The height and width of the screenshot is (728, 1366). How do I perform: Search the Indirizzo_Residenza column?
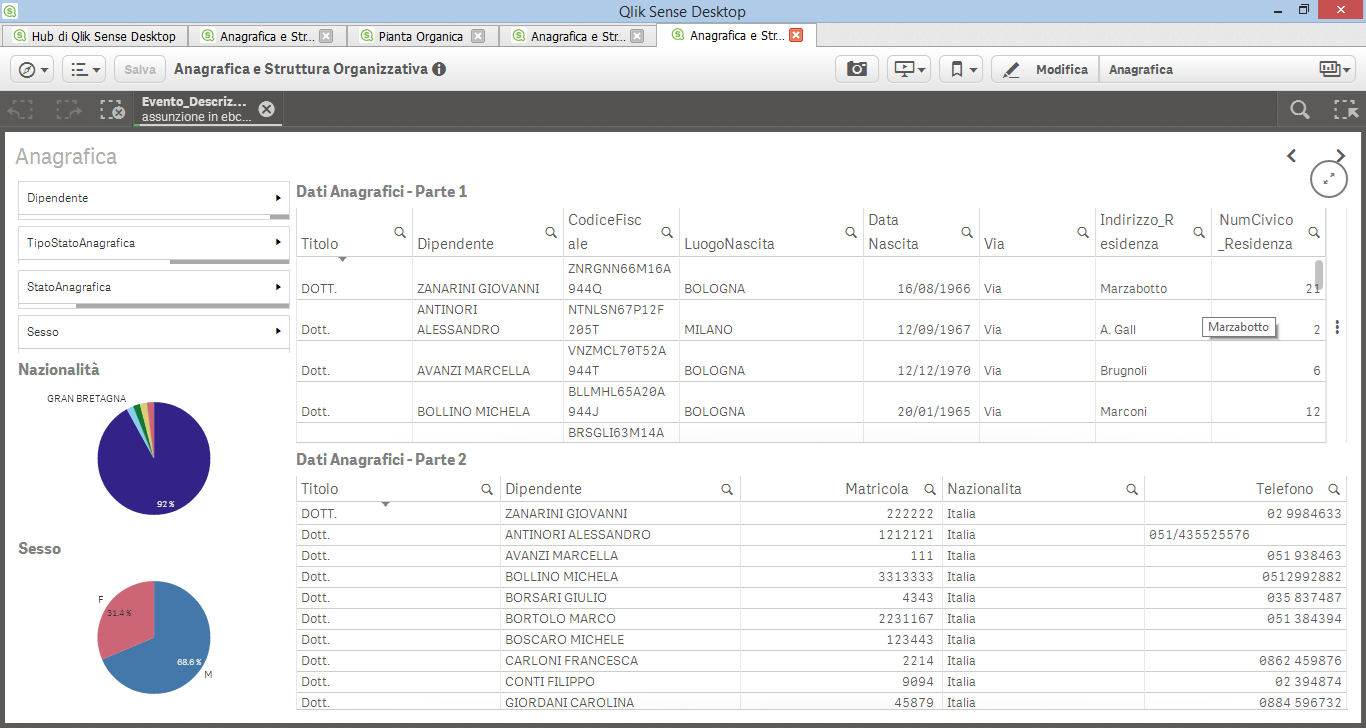pyautogui.click(x=1199, y=232)
